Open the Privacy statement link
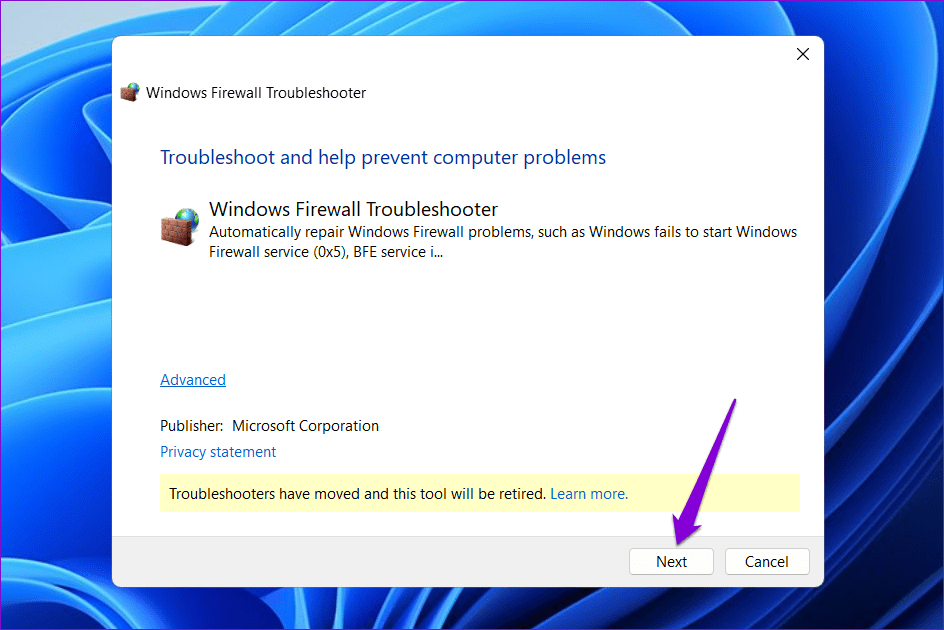Screen dimensions: 944x630 click(218, 452)
